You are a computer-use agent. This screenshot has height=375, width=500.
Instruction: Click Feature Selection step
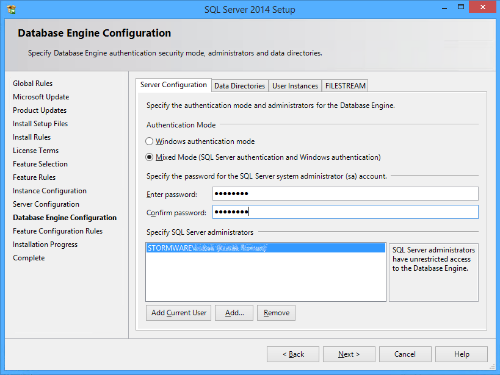coord(40,164)
